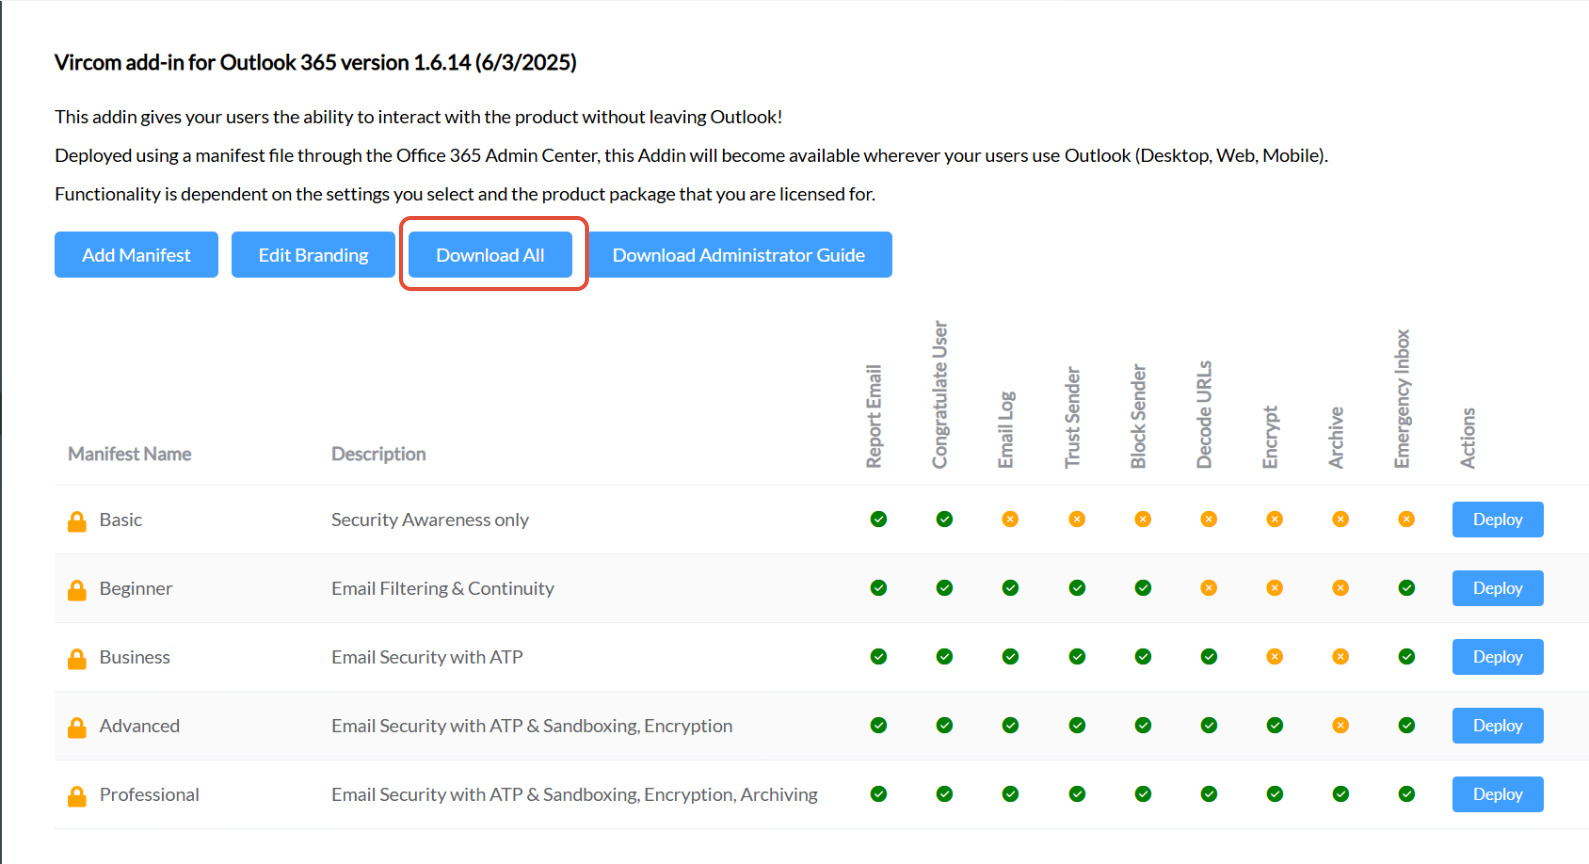Click Advanced row's green Encrypt checkmark

tap(1274, 725)
